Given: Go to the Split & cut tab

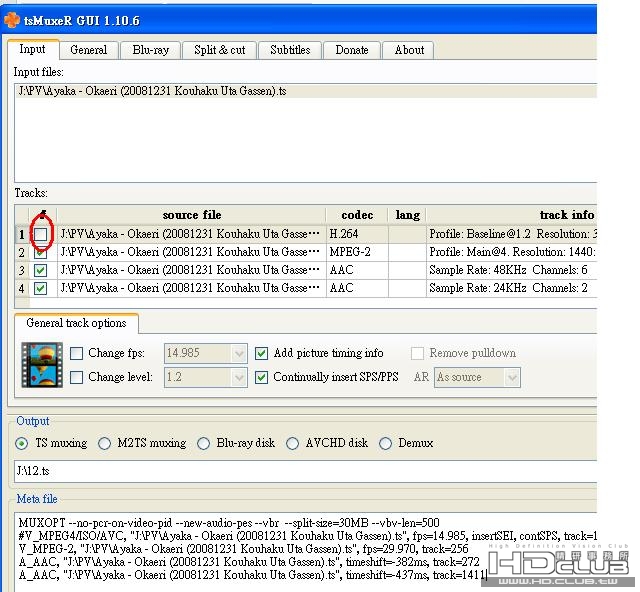Looking at the screenshot, I should point(220,50).
